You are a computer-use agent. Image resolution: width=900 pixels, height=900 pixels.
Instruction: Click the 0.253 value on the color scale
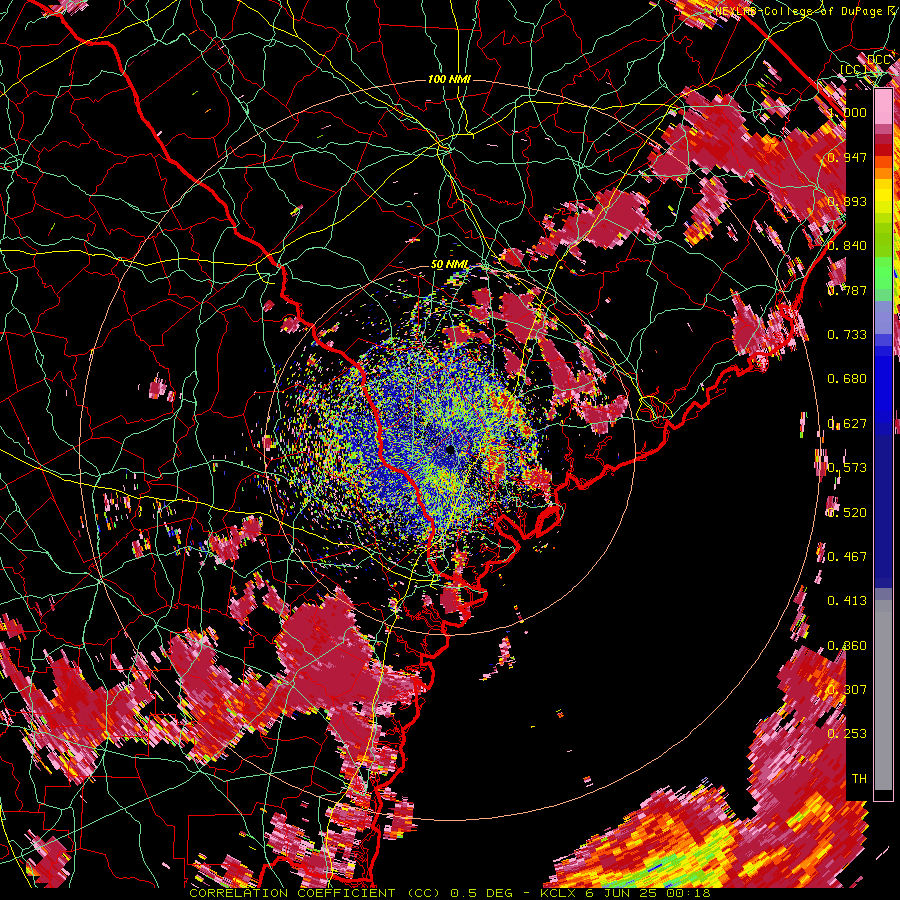point(847,734)
